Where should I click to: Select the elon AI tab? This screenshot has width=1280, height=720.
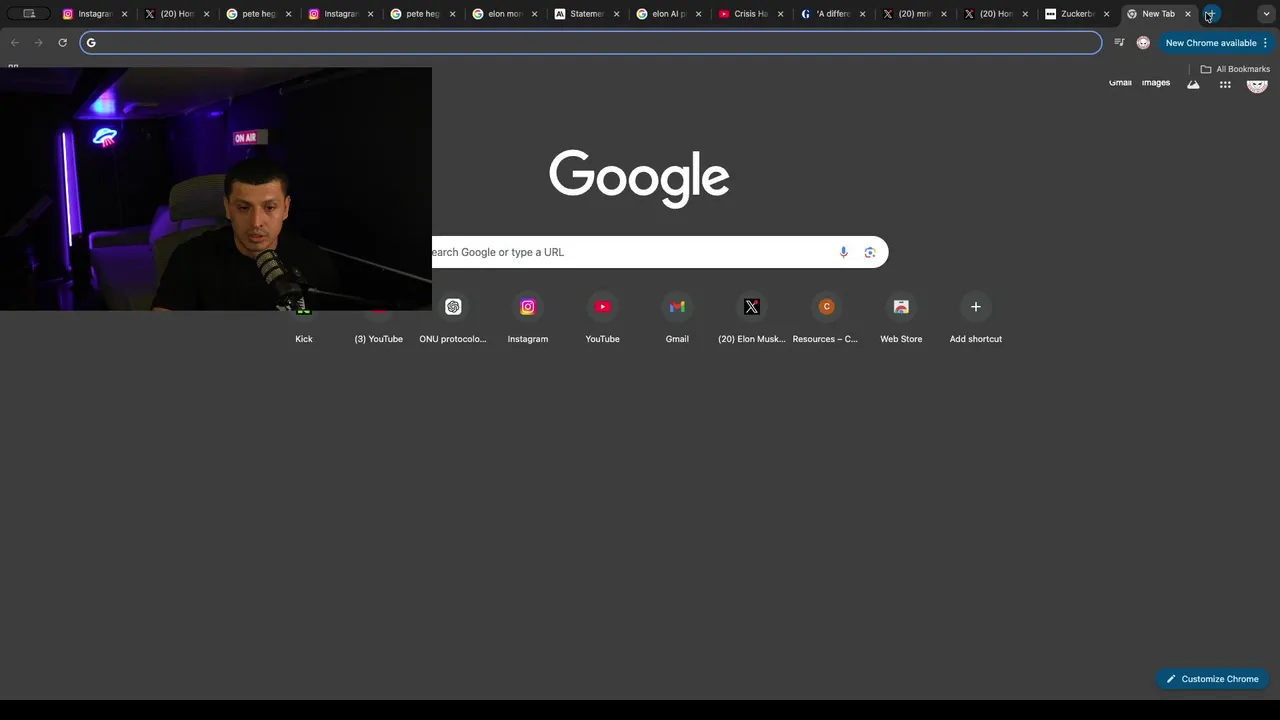(x=669, y=14)
